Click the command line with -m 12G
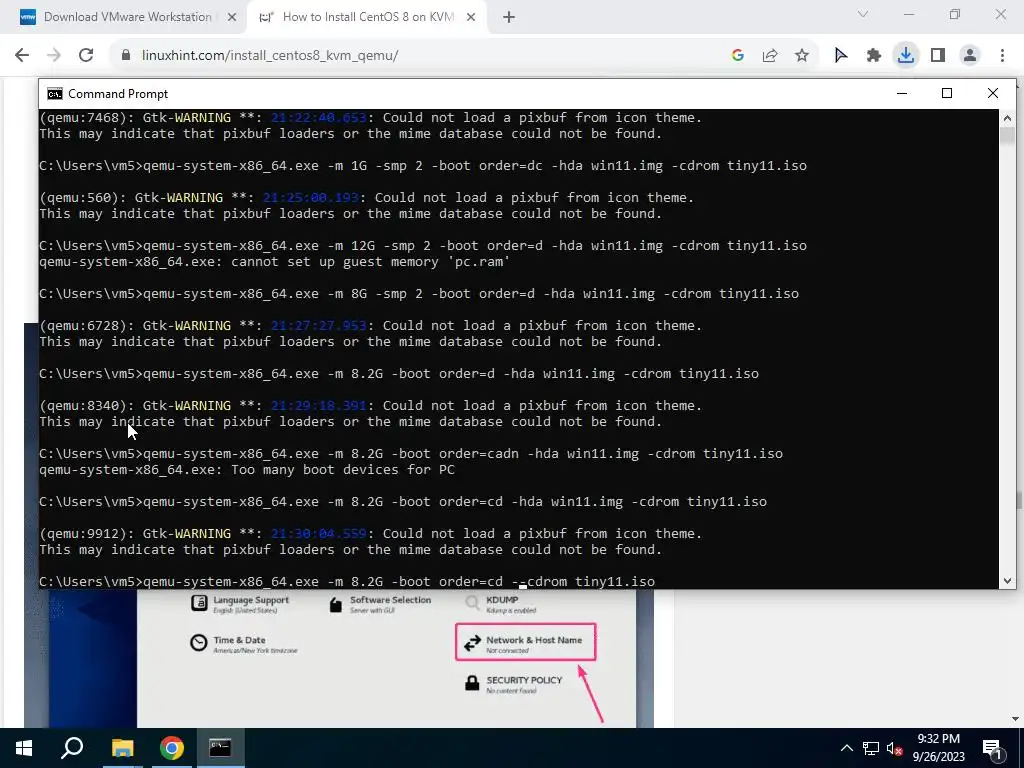Image resolution: width=1024 pixels, height=768 pixels. [x=423, y=246]
